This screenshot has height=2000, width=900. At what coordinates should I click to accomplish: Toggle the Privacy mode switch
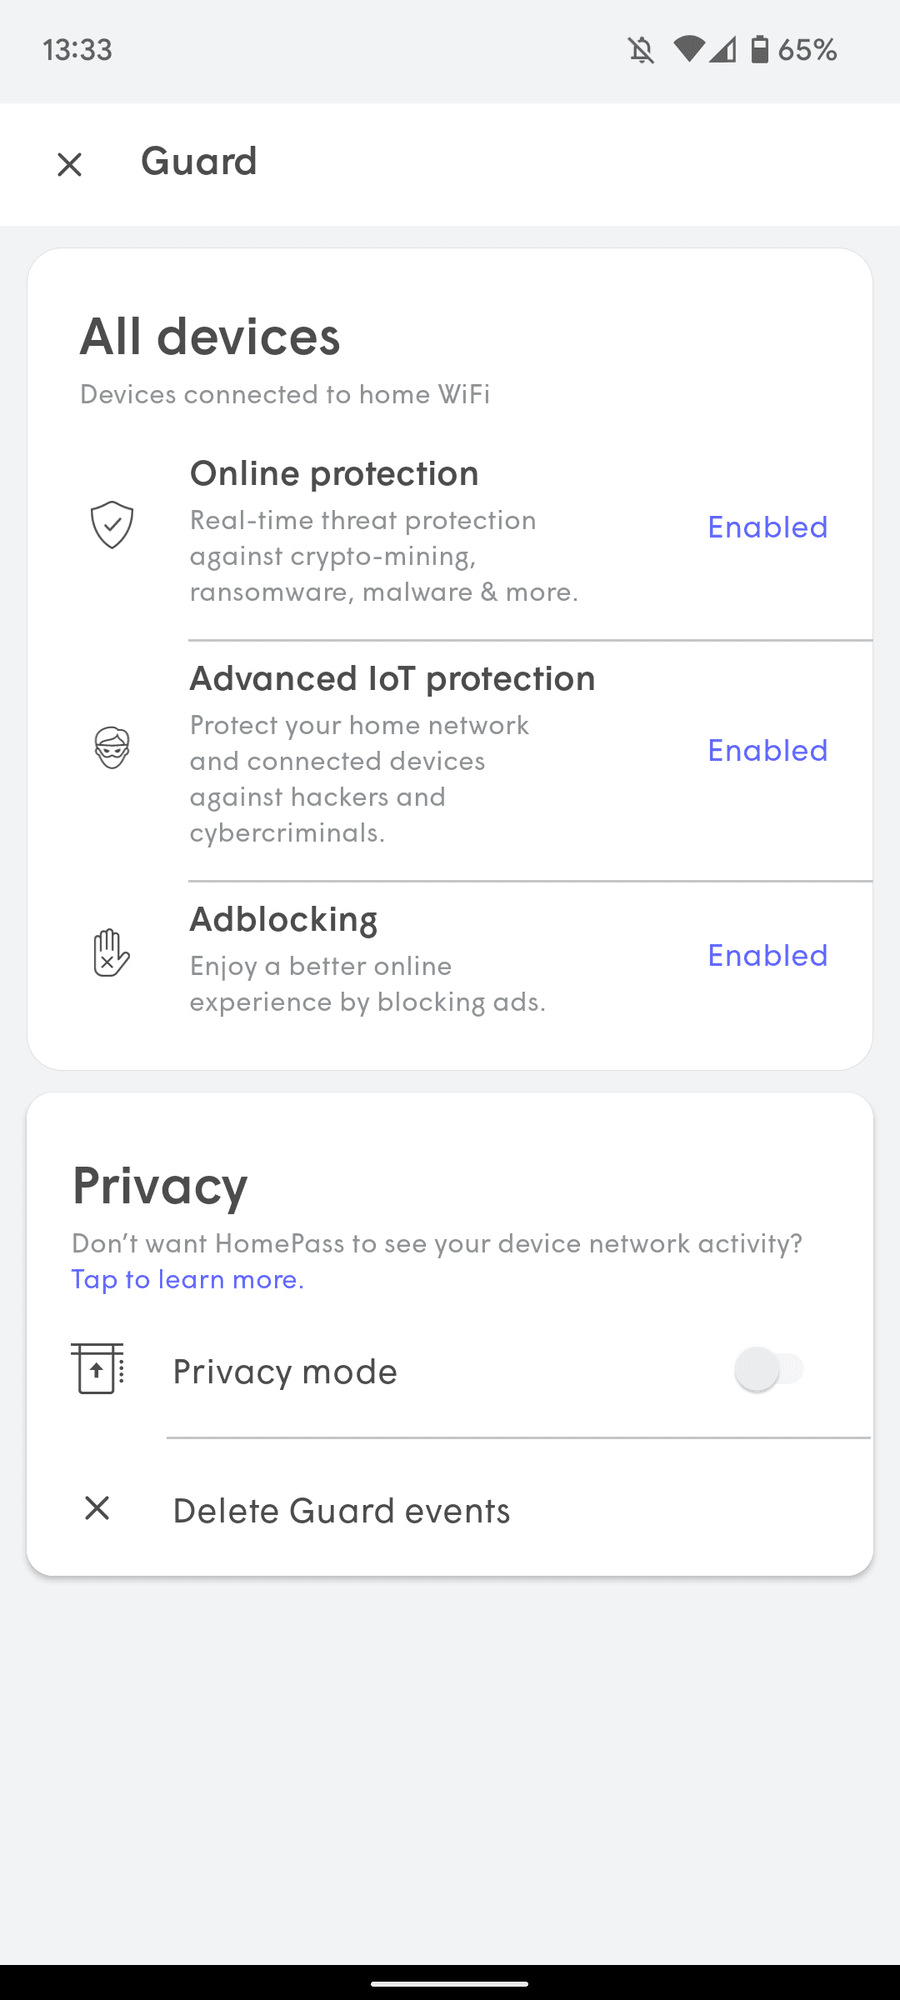click(768, 1369)
